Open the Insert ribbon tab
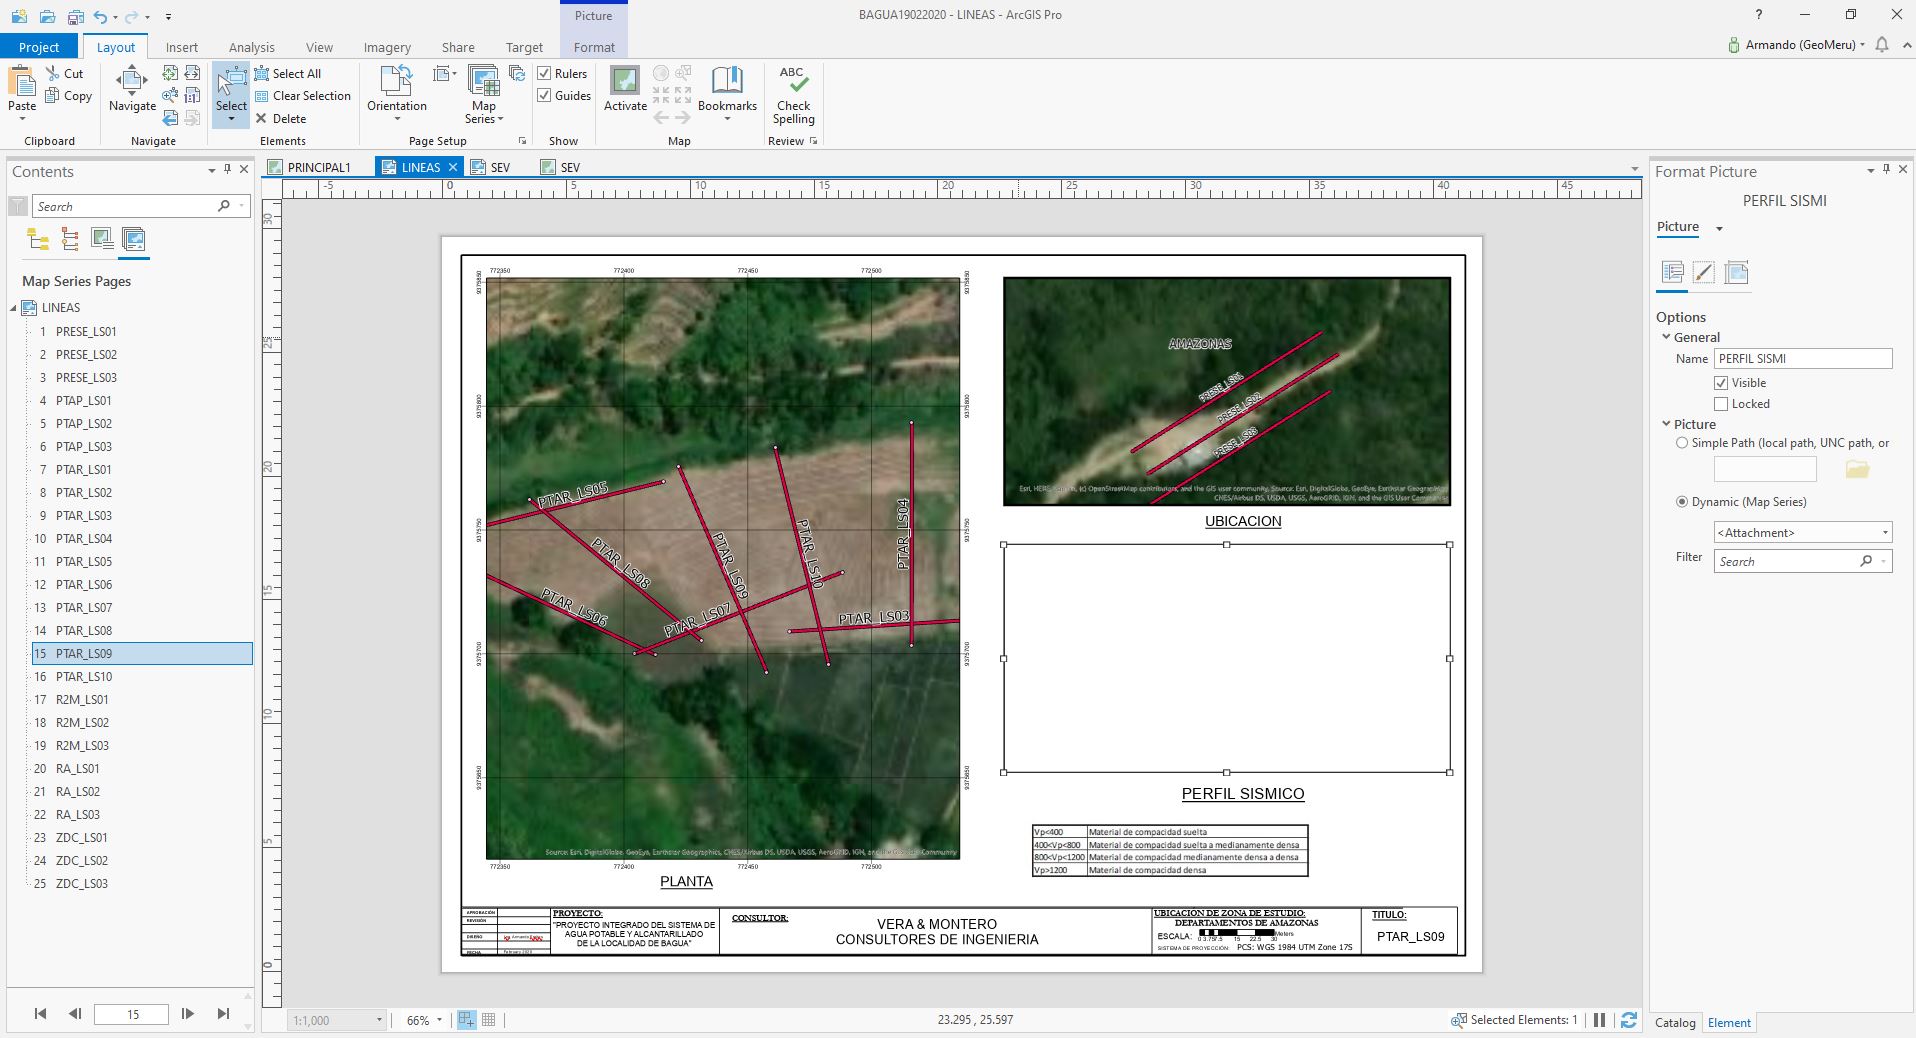This screenshot has width=1916, height=1038. click(181, 47)
